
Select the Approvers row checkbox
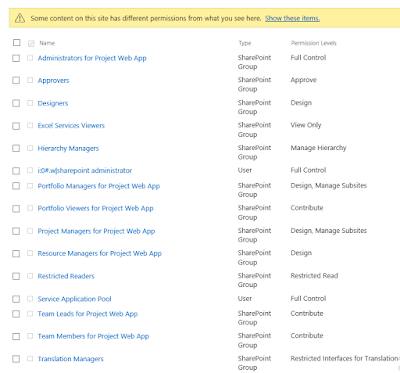pos(16,80)
